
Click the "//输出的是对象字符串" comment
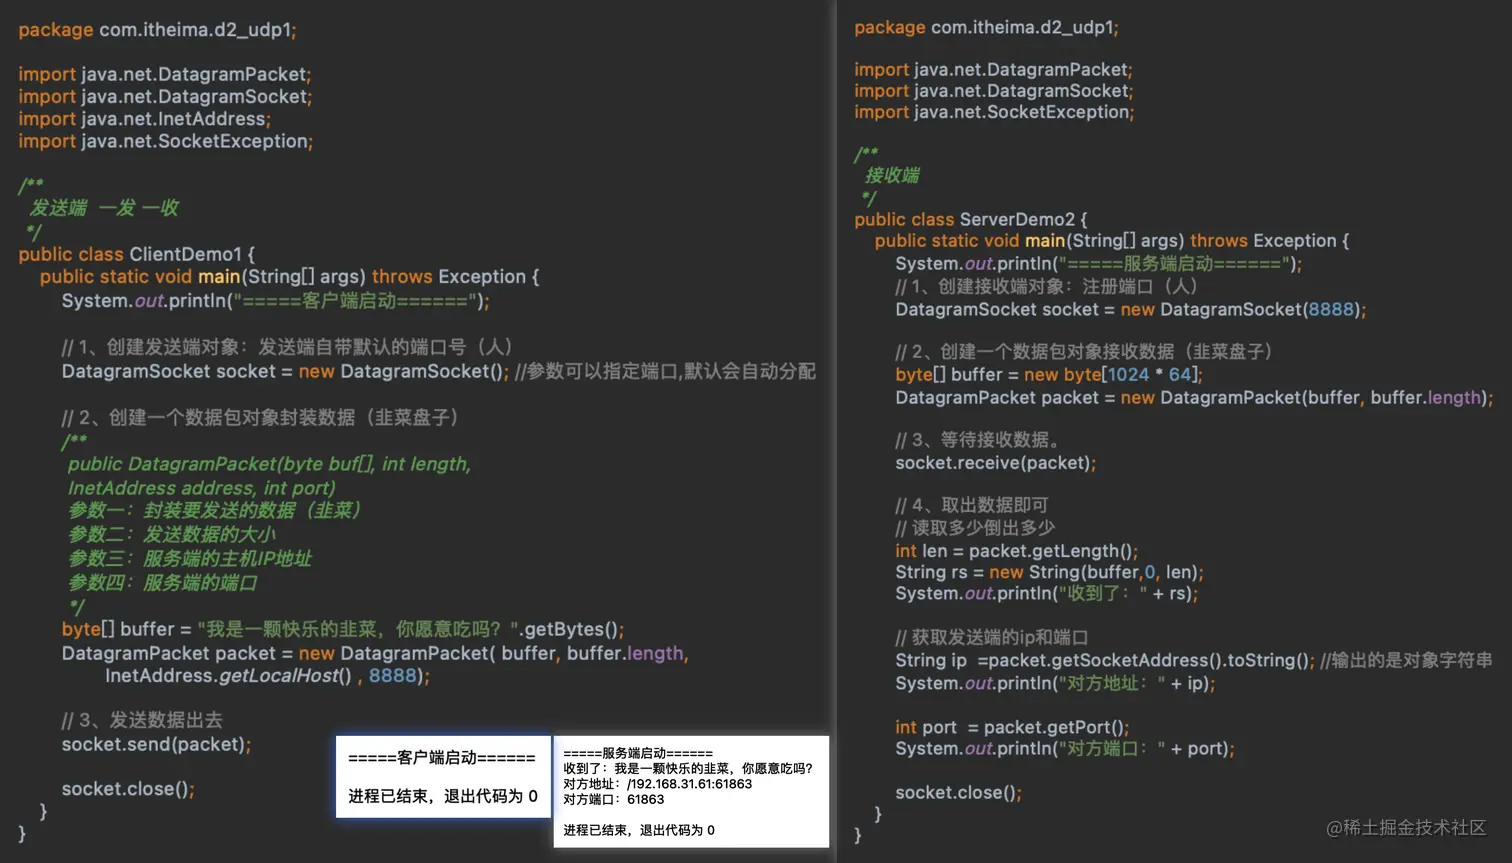point(1406,661)
